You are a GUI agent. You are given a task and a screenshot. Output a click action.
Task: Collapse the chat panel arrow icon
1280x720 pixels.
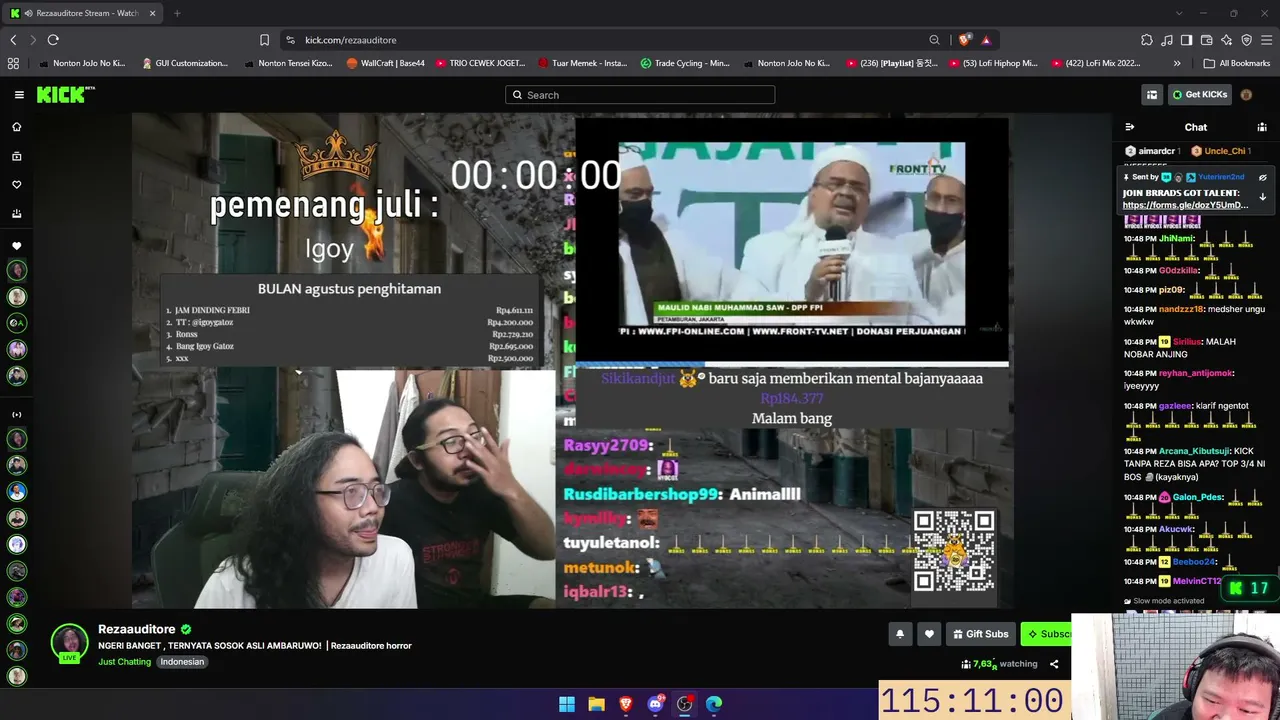tap(1130, 127)
